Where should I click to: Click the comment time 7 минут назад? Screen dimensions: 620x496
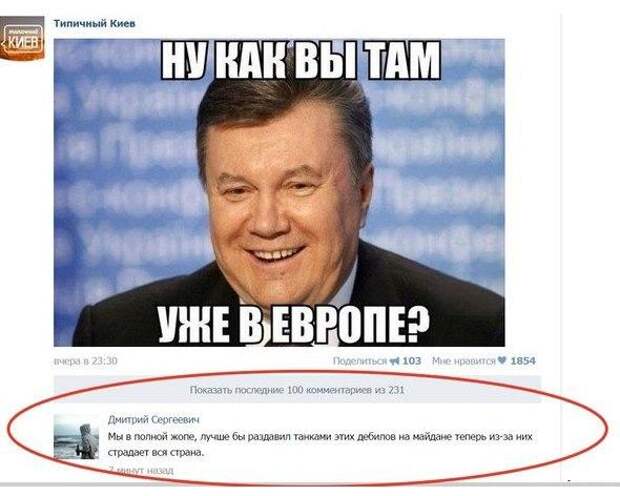141,470
